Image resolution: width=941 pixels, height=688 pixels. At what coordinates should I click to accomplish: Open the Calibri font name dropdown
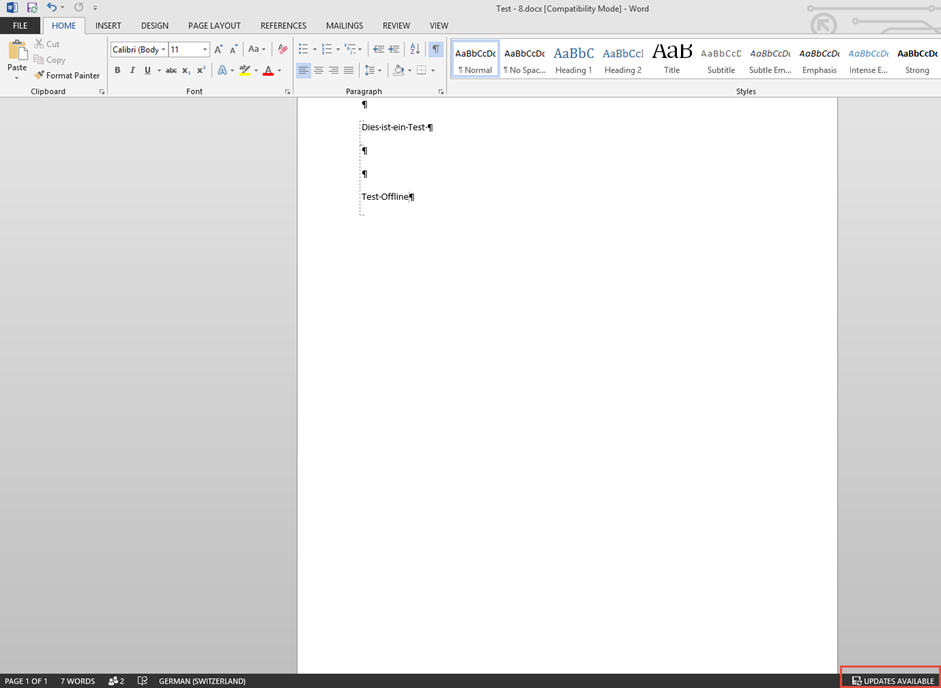163,49
